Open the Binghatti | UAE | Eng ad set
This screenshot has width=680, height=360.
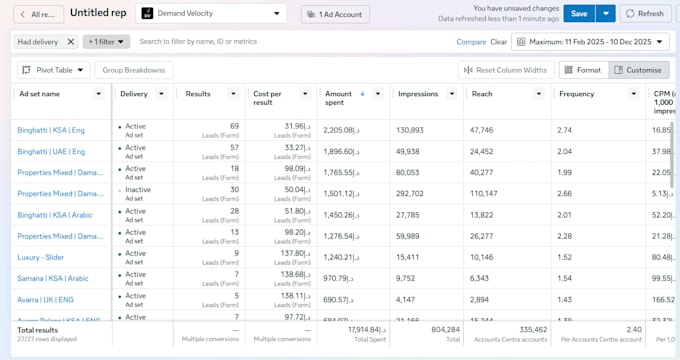(x=51, y=151)
